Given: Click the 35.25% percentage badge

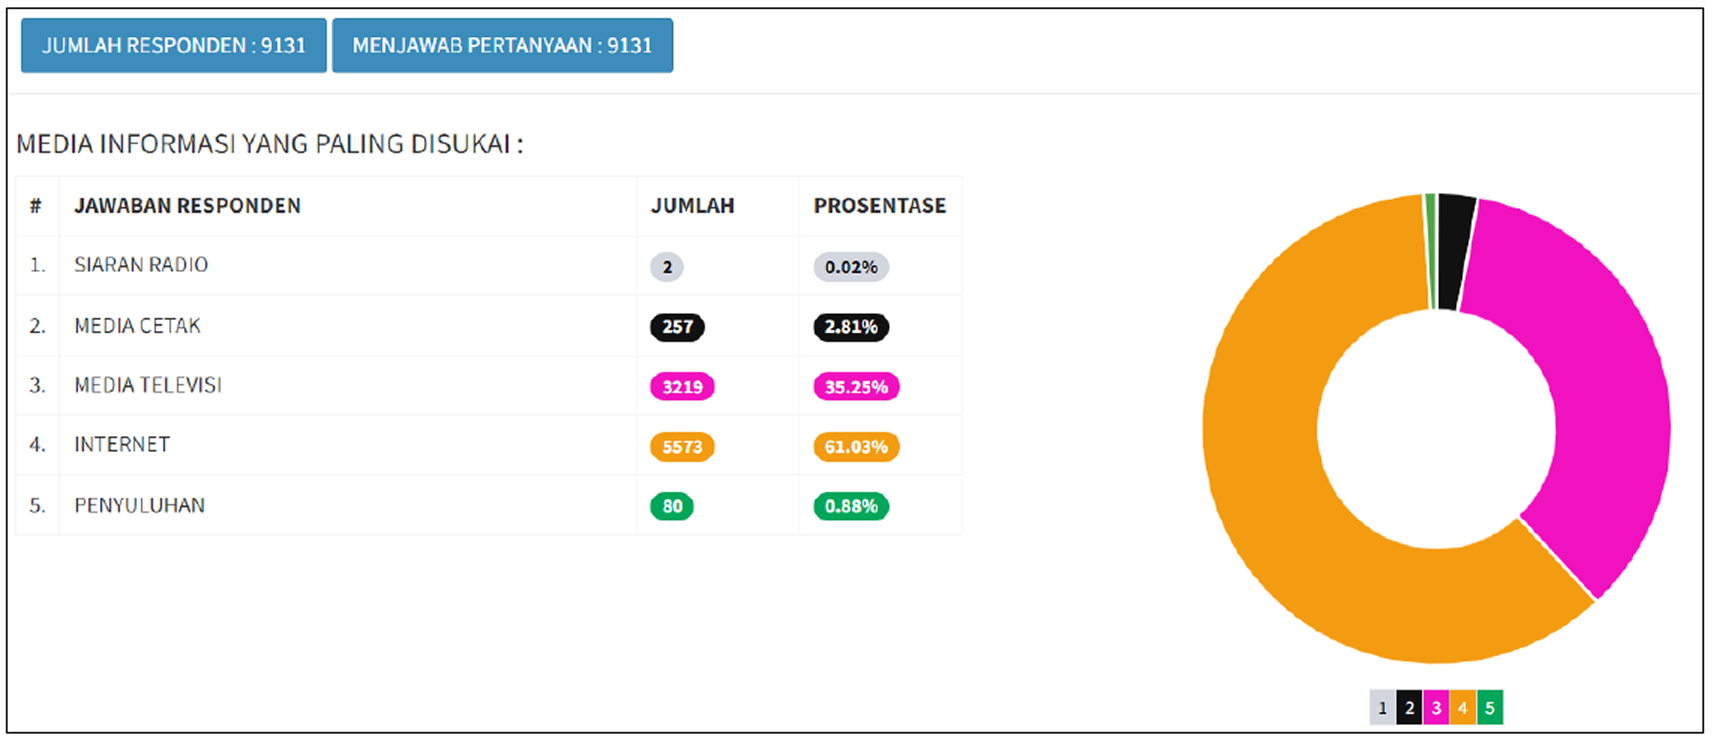Looking at the screenshot, I should 856,387.
